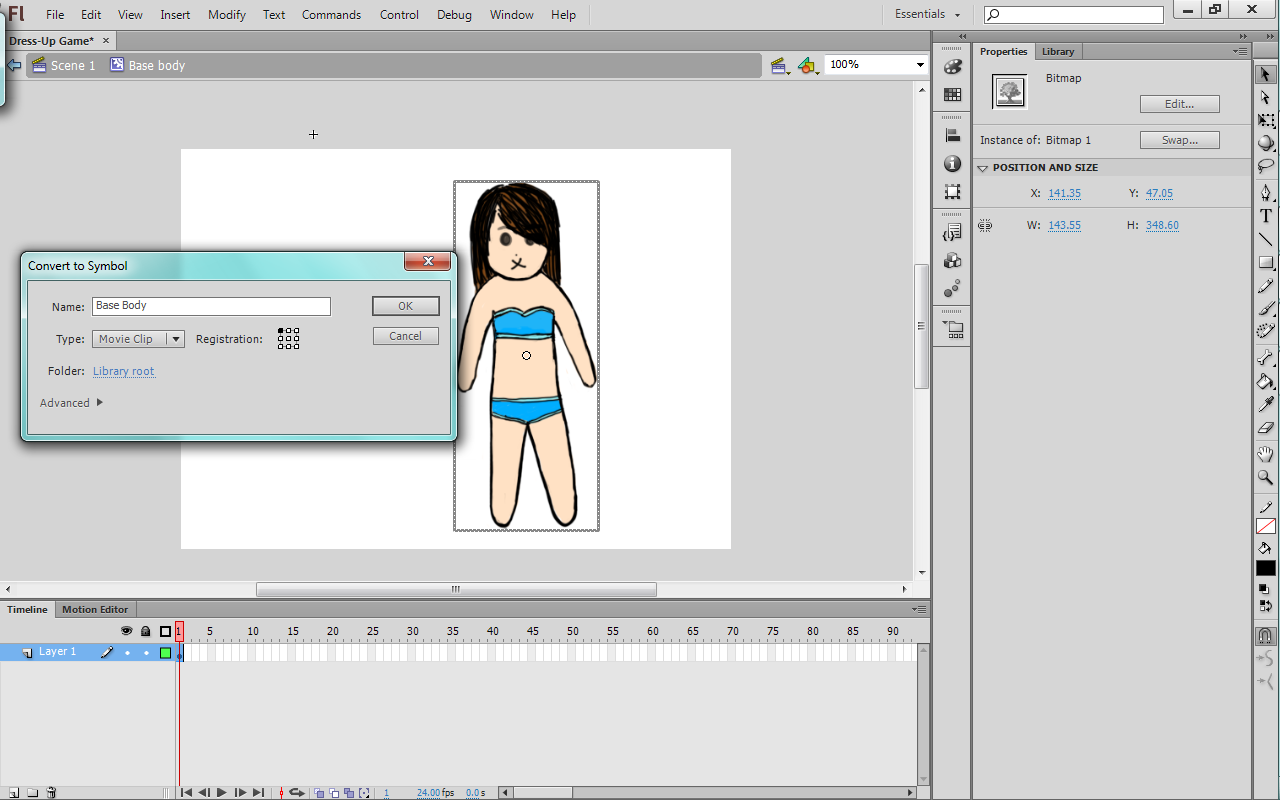Open the Info panel icon

(952, 163)
